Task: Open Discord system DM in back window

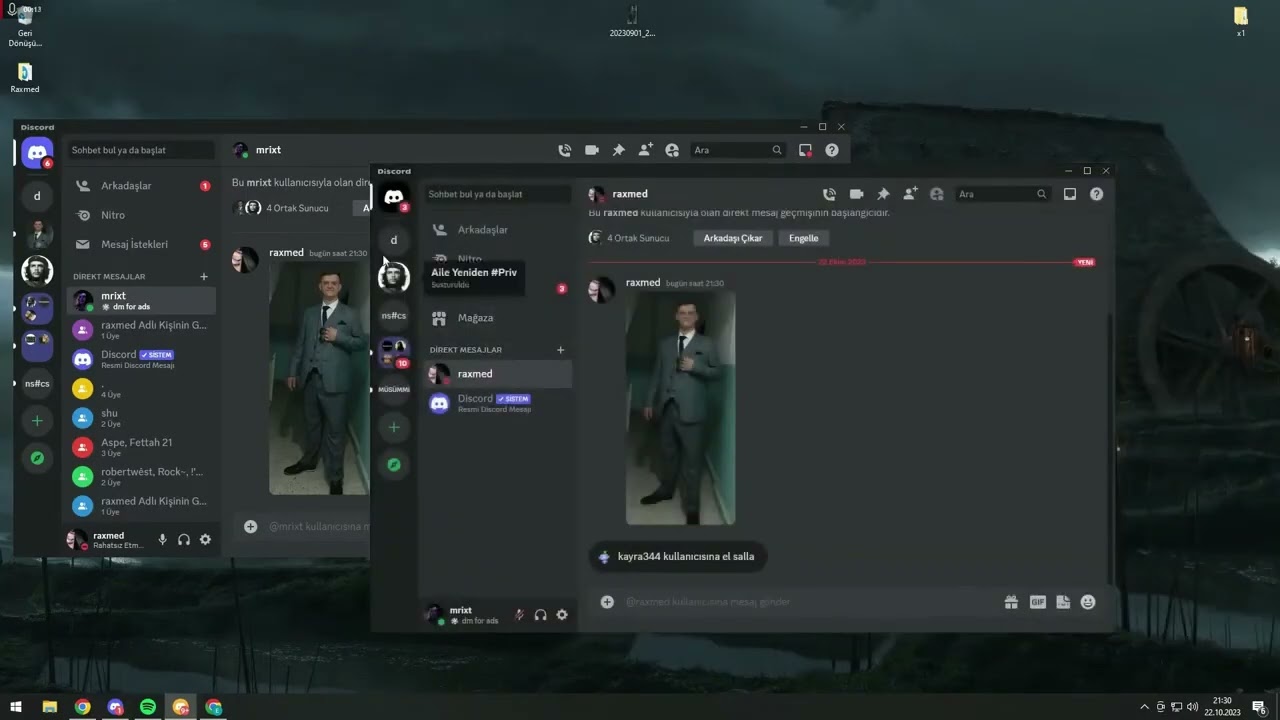Action: click(142, 359)
